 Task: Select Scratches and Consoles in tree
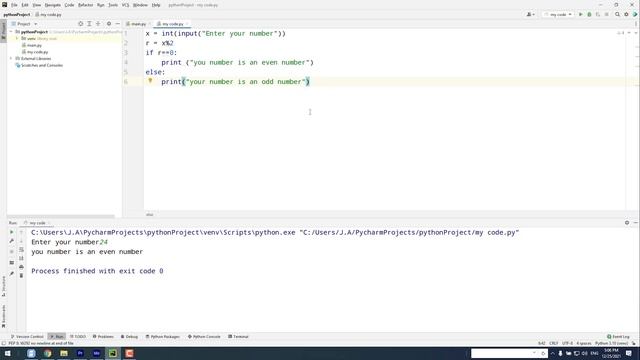tap(39, 65)
